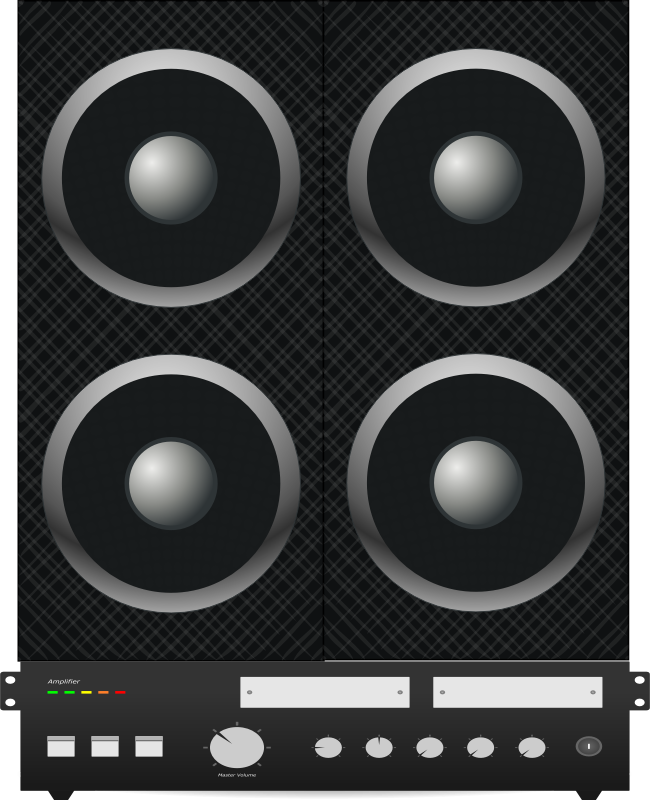Click the bottom-left speaker dome
Screen dimensions: 650x800
pyautogui.click(x=171, y=483)
